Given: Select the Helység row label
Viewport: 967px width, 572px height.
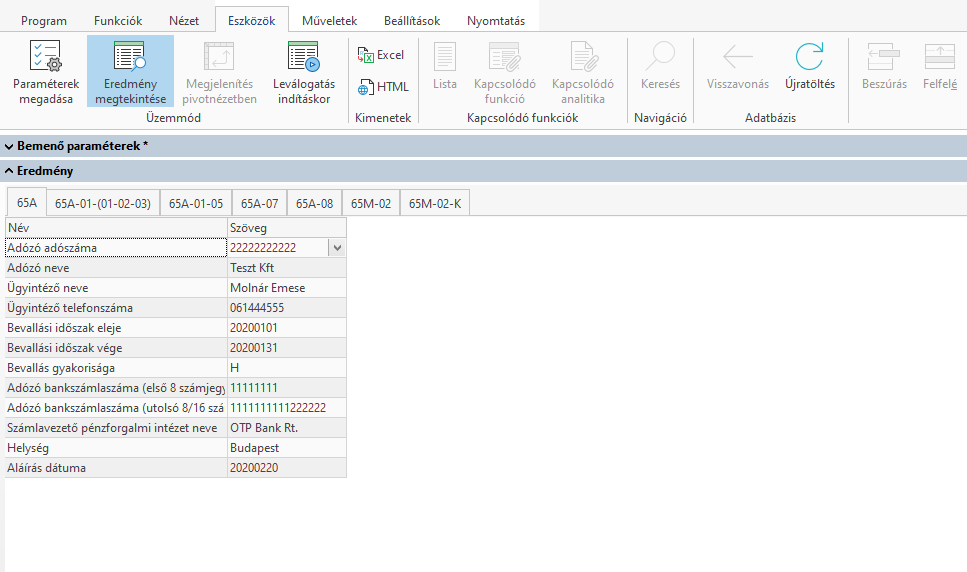Looking at the screenshot, I should (116, 448).
